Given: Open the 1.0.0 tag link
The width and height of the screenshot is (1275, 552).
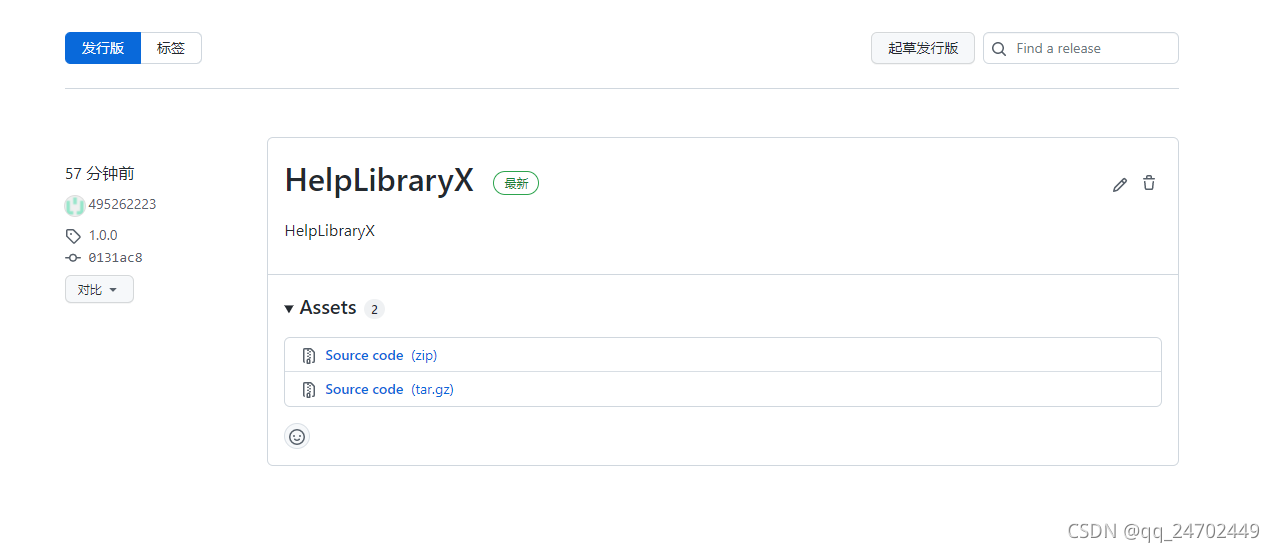Looking at the screenshot, I should (x=103, y=236).
